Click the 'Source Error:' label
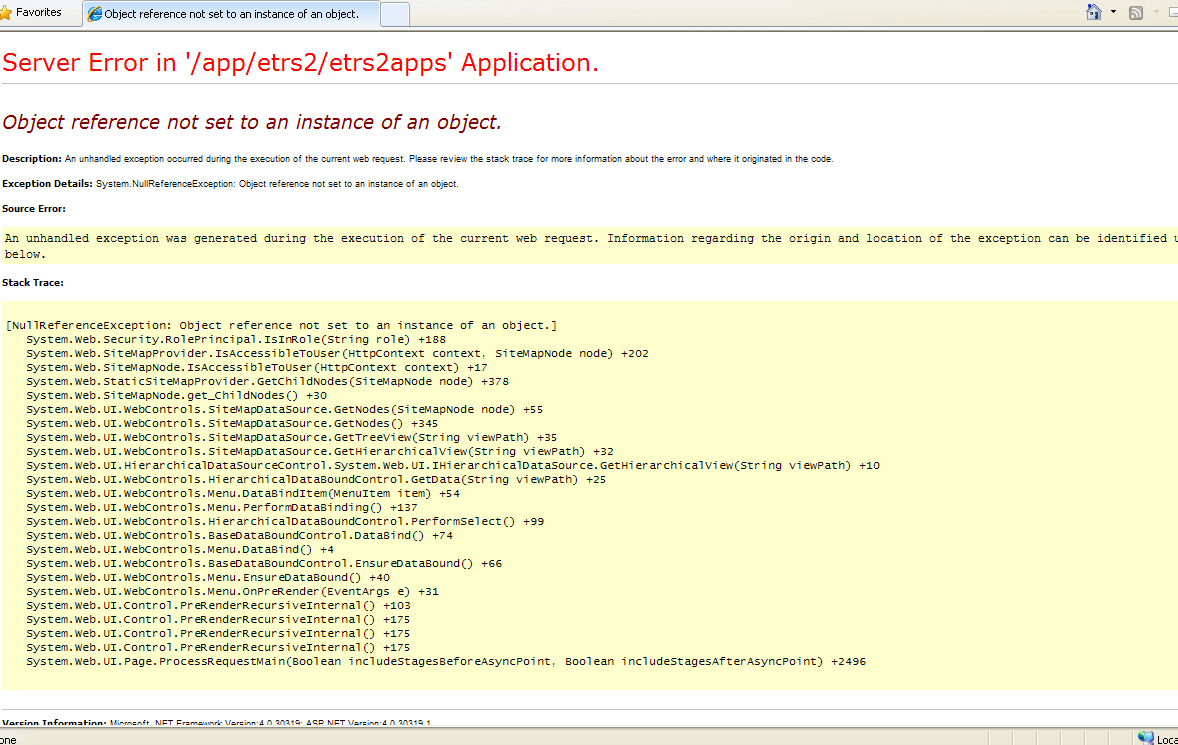1178x745 pixels. [x=34, y=209]
